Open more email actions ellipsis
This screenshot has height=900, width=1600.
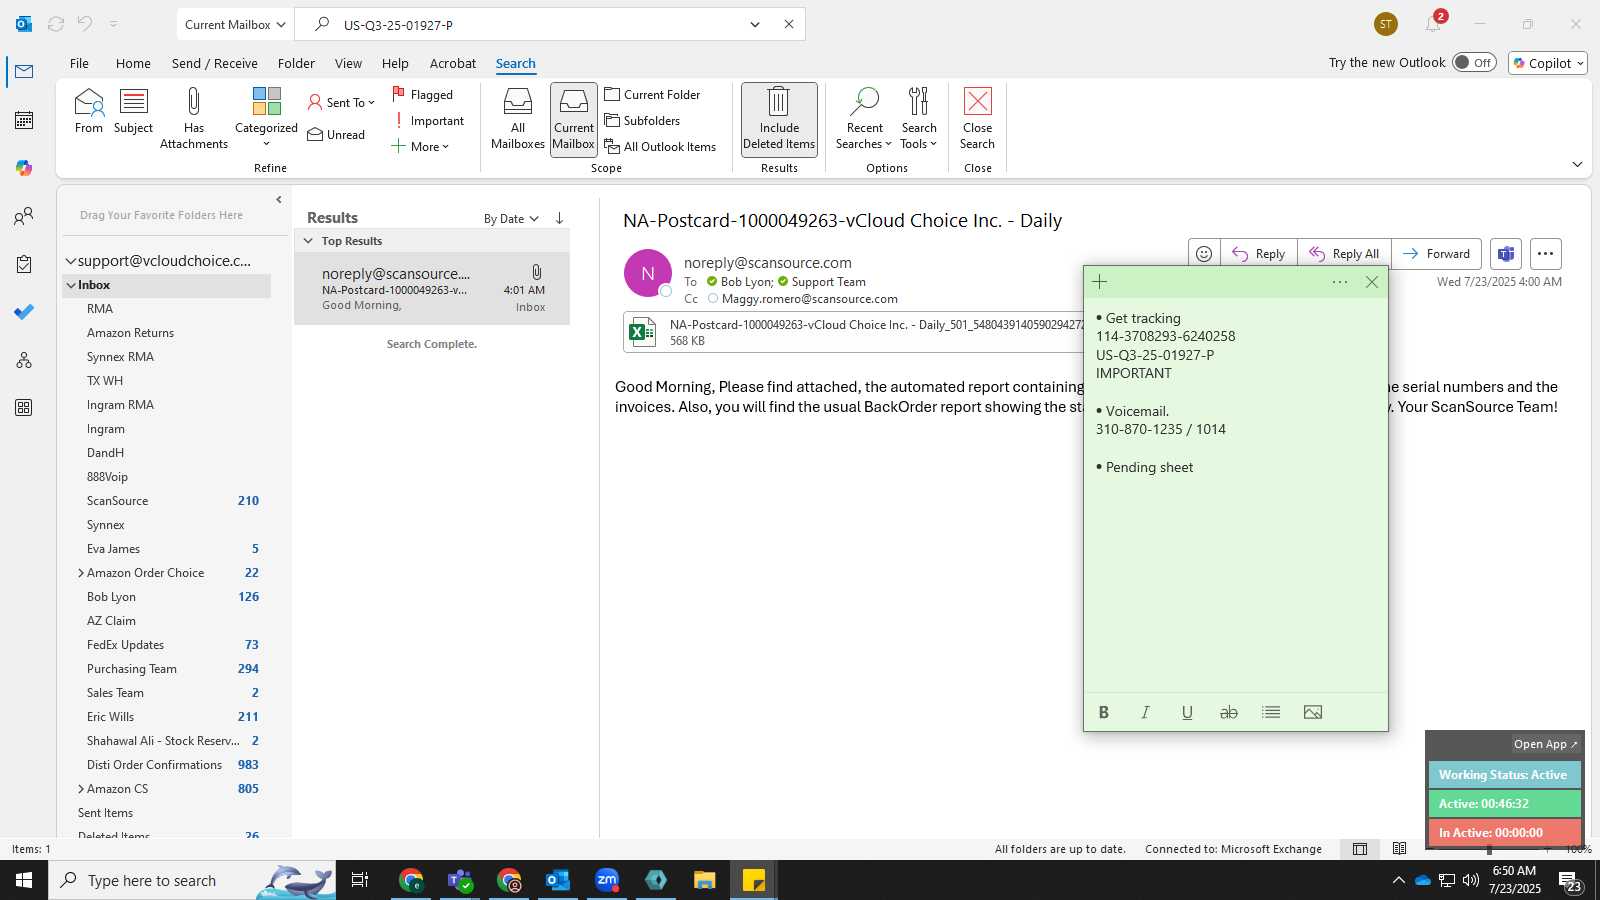click(x=1546, y=254)
